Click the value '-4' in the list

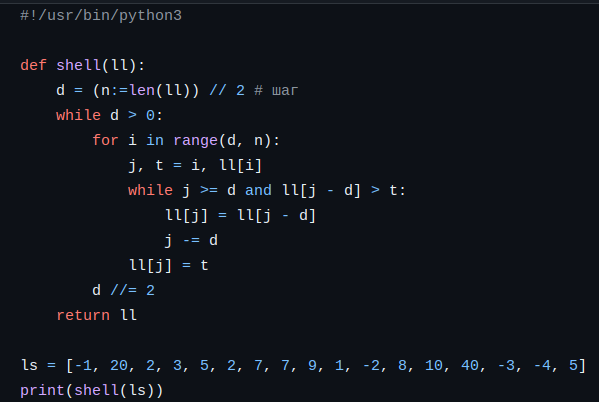542,366
